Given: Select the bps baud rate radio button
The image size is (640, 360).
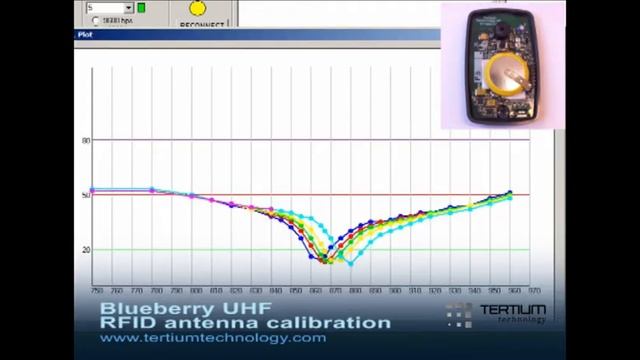Looking at the screenshot, I should (96, 20).
